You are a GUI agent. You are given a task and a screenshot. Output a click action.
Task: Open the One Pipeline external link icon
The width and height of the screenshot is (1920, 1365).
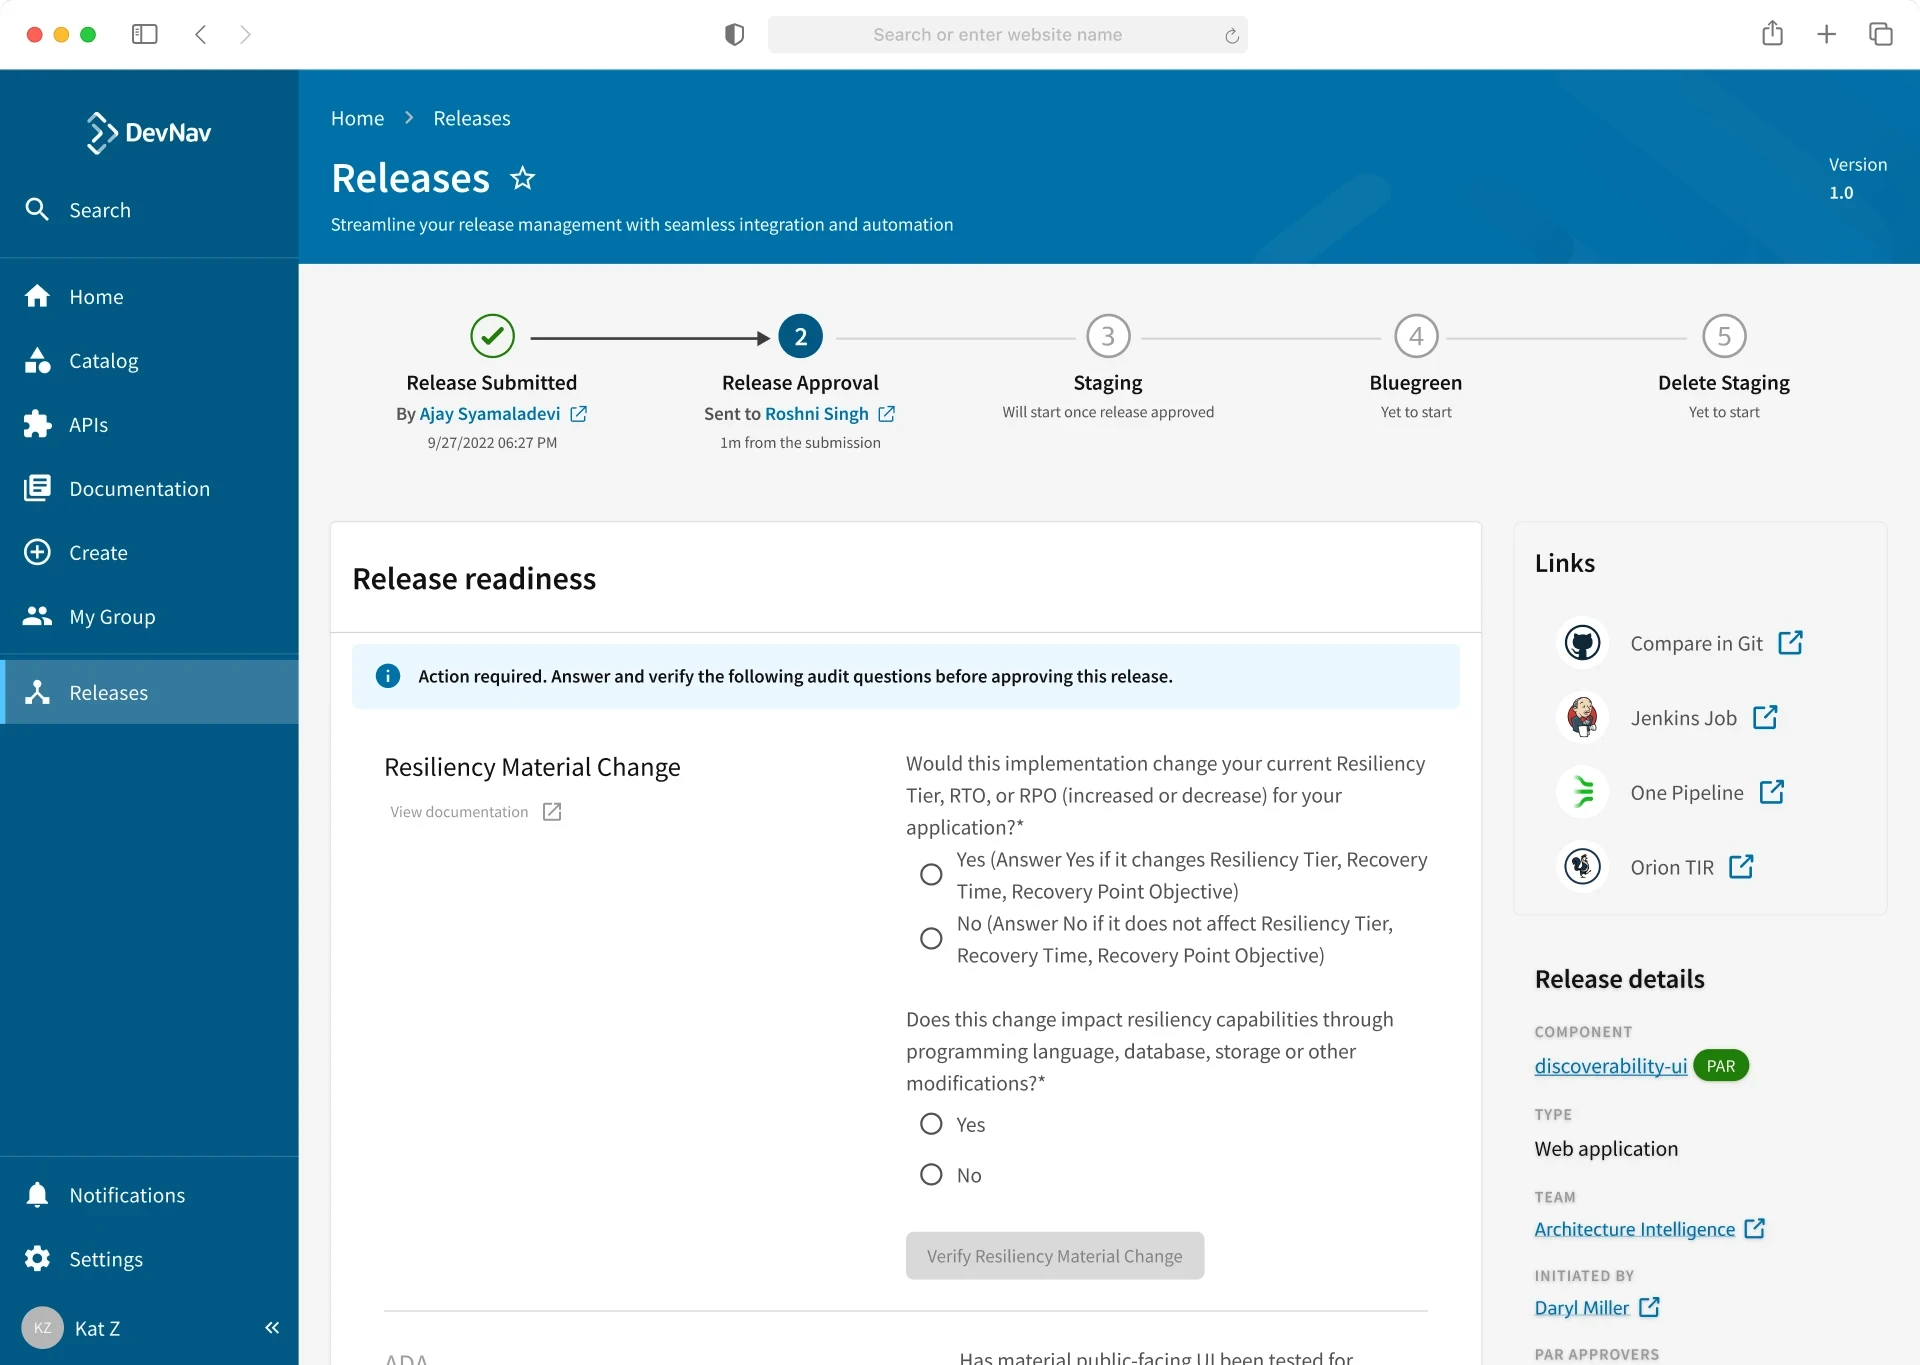tap(1771, 792)
